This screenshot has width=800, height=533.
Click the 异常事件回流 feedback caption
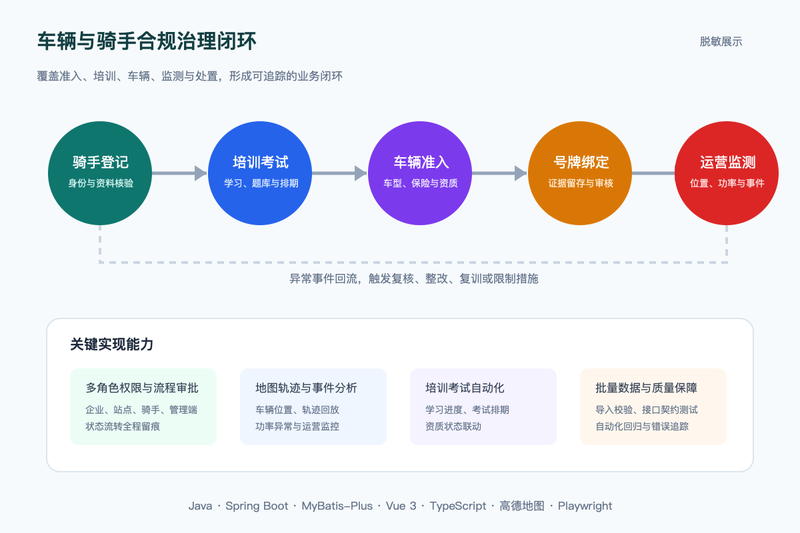pos(414,278)
